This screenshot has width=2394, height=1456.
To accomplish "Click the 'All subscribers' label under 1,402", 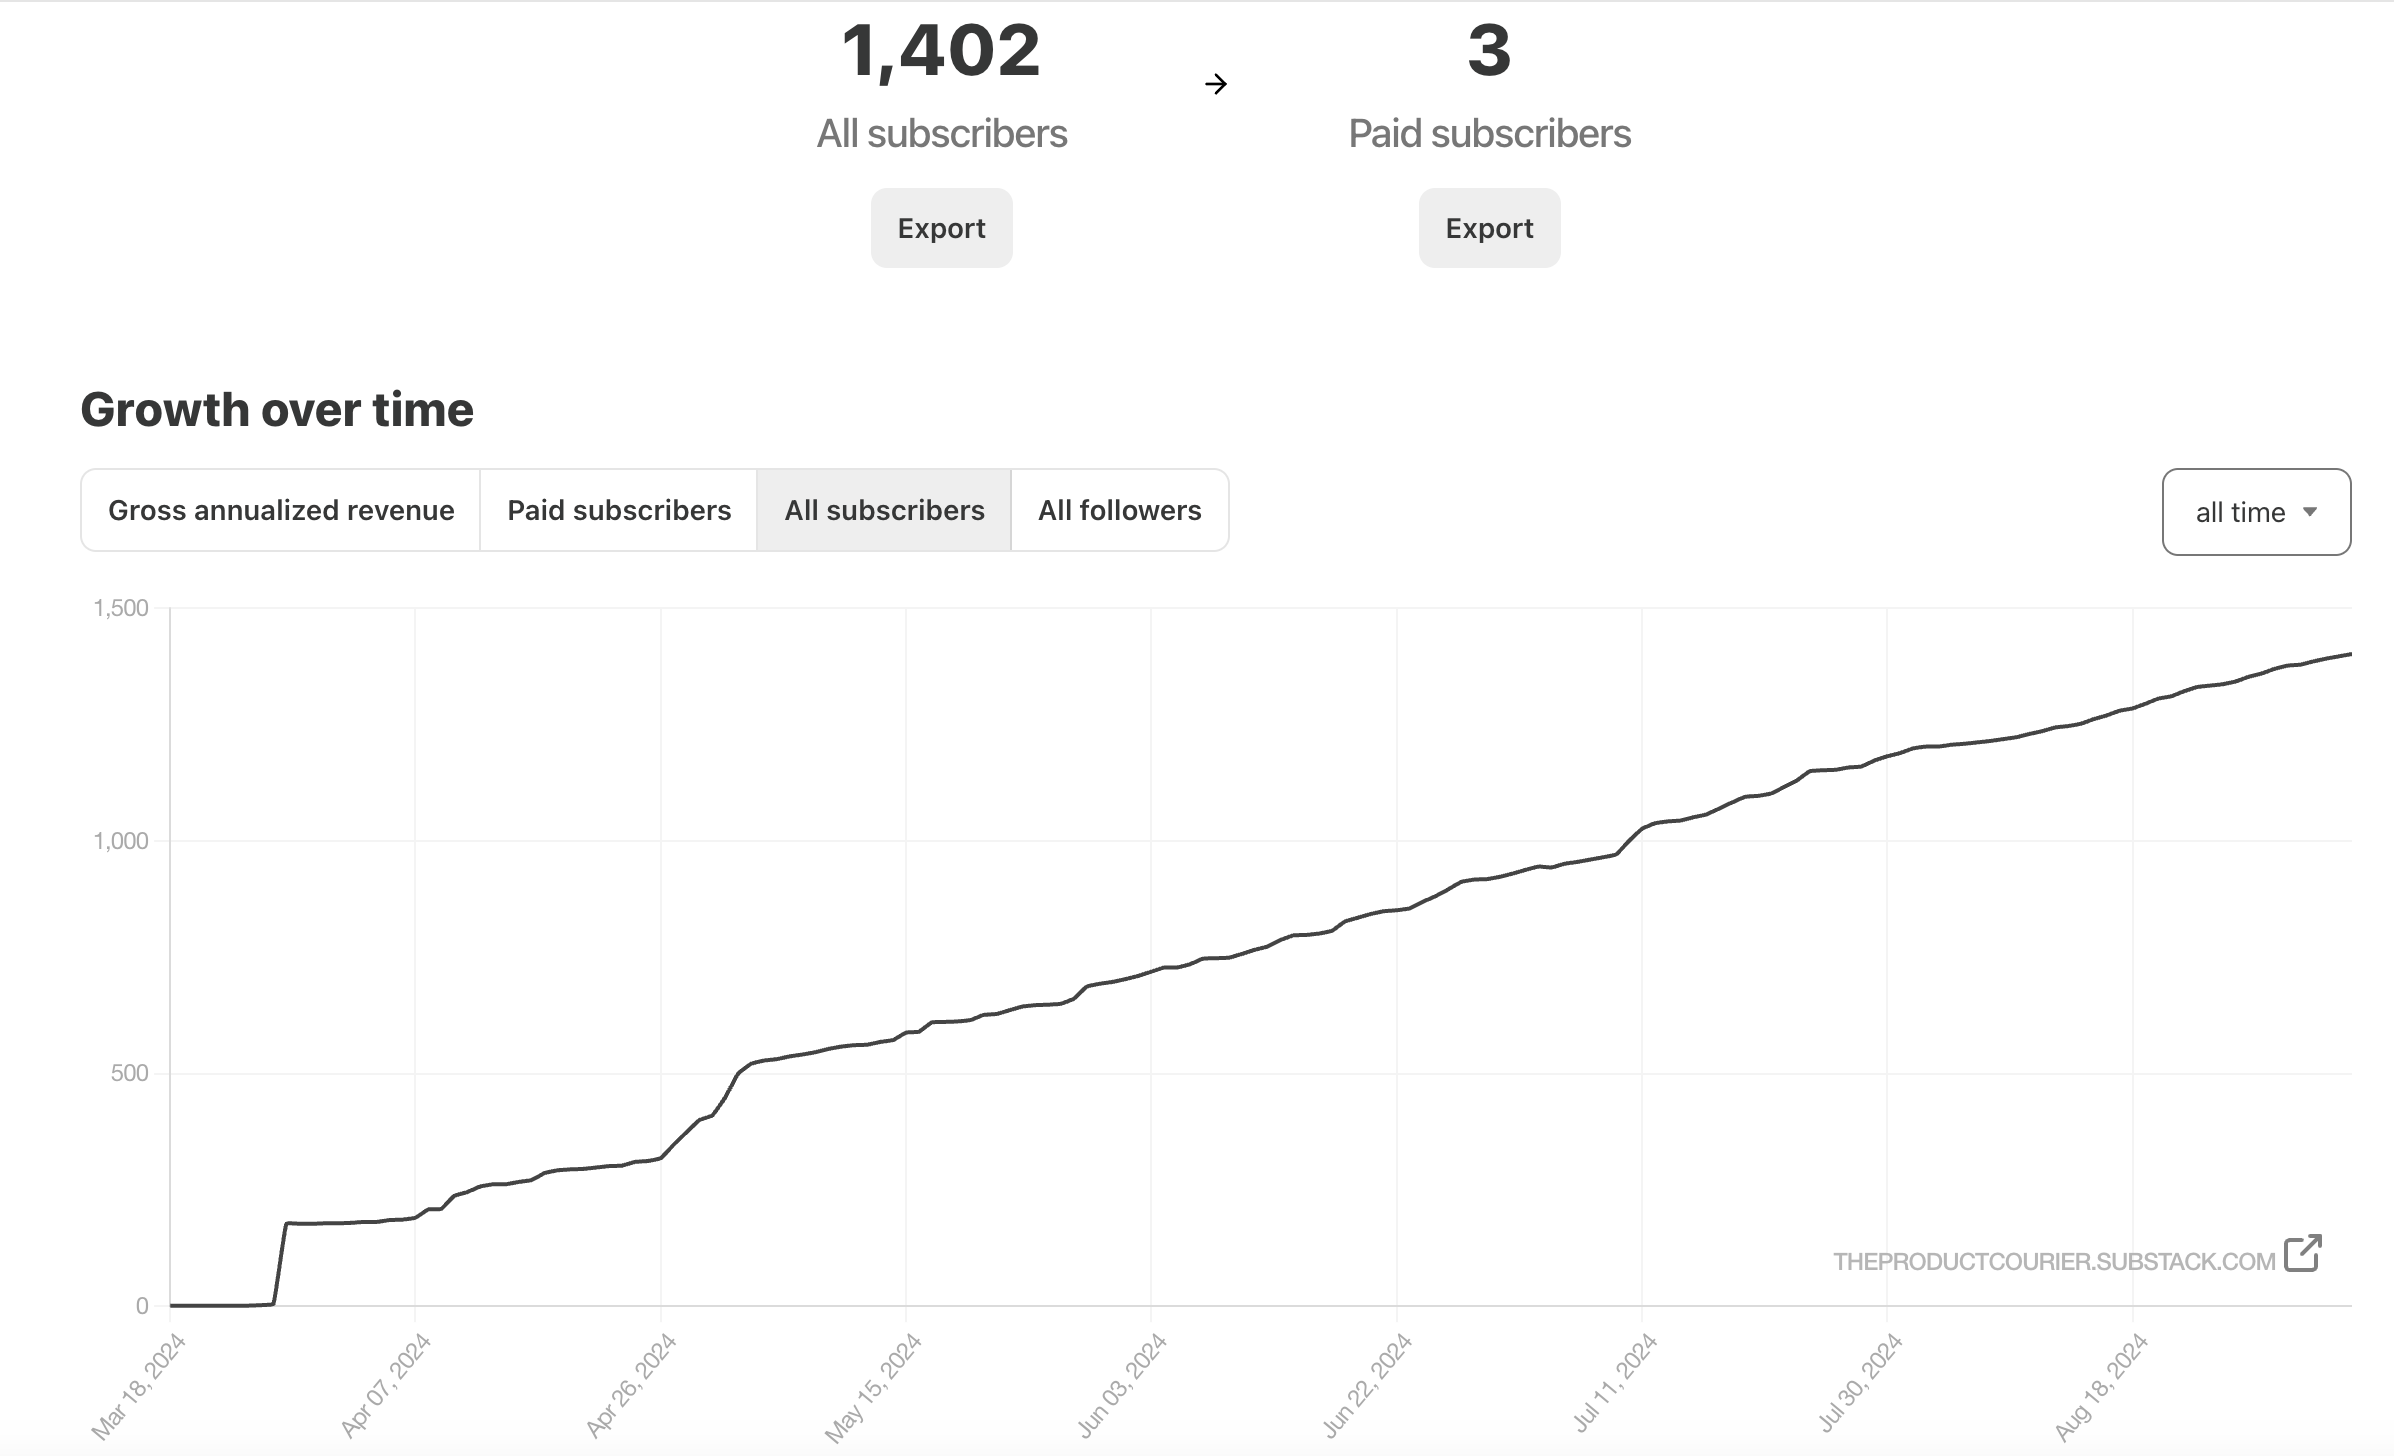I will point(941,133).
